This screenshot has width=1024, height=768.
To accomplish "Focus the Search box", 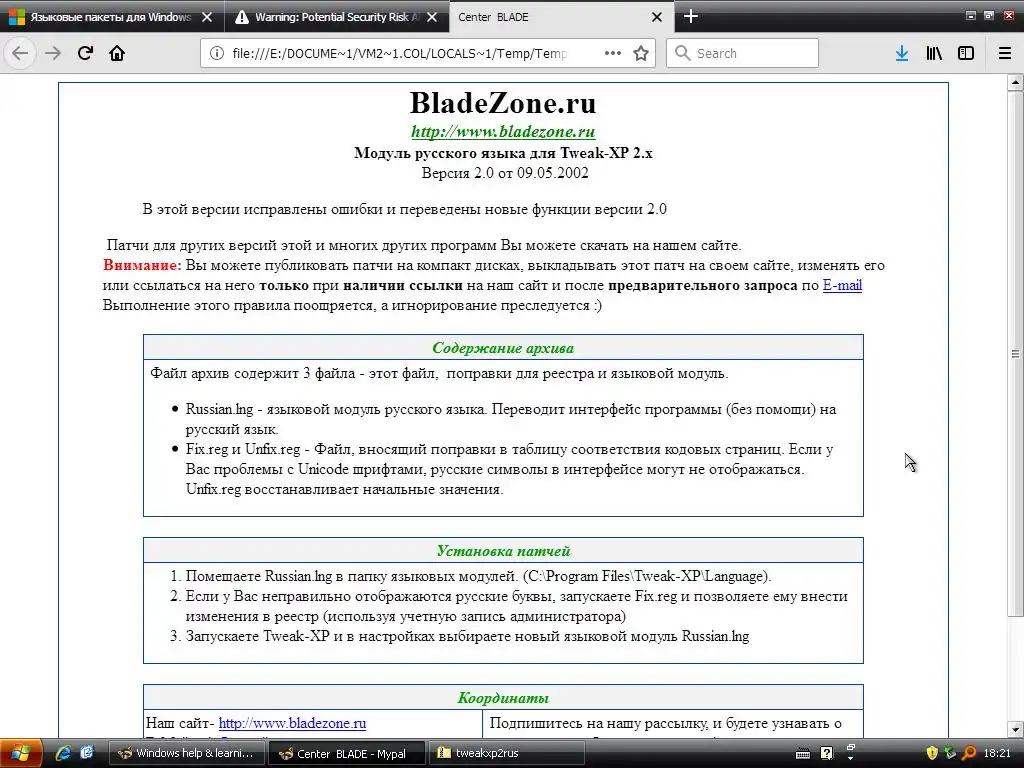I will (x=742, y=53).
